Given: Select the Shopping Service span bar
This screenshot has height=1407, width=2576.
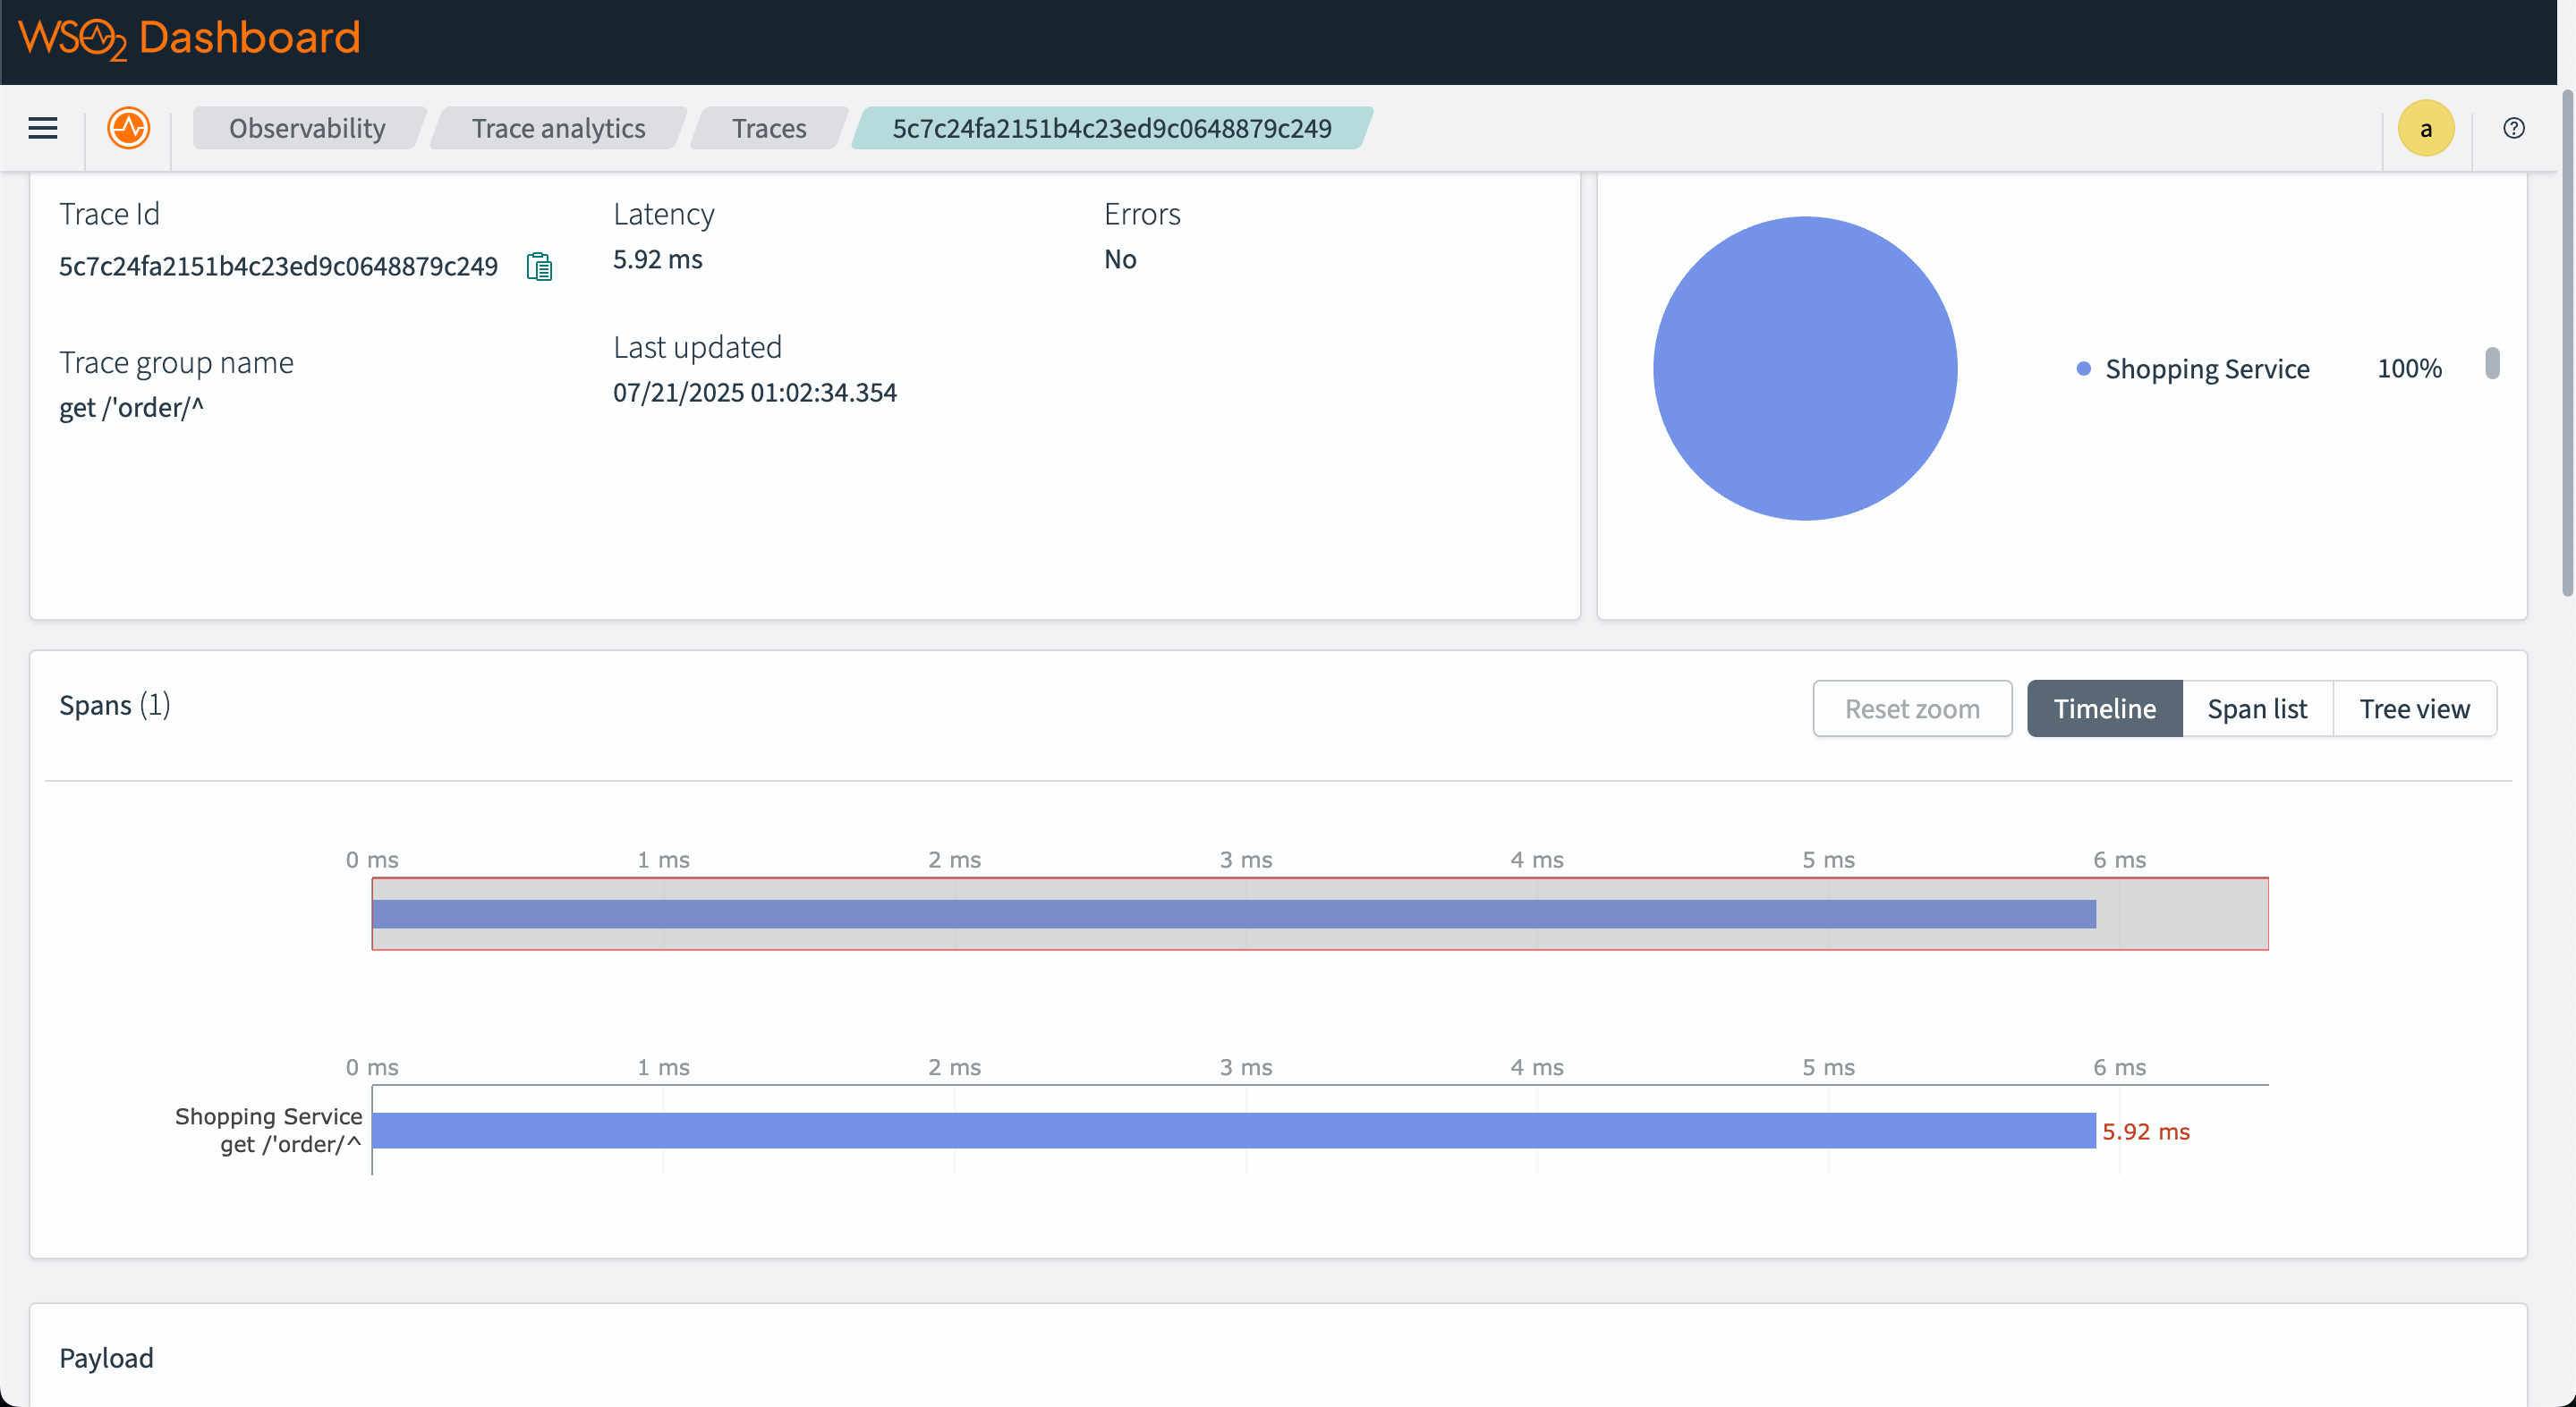Looking at the screenshot, I should [x=1233, y=1131].
